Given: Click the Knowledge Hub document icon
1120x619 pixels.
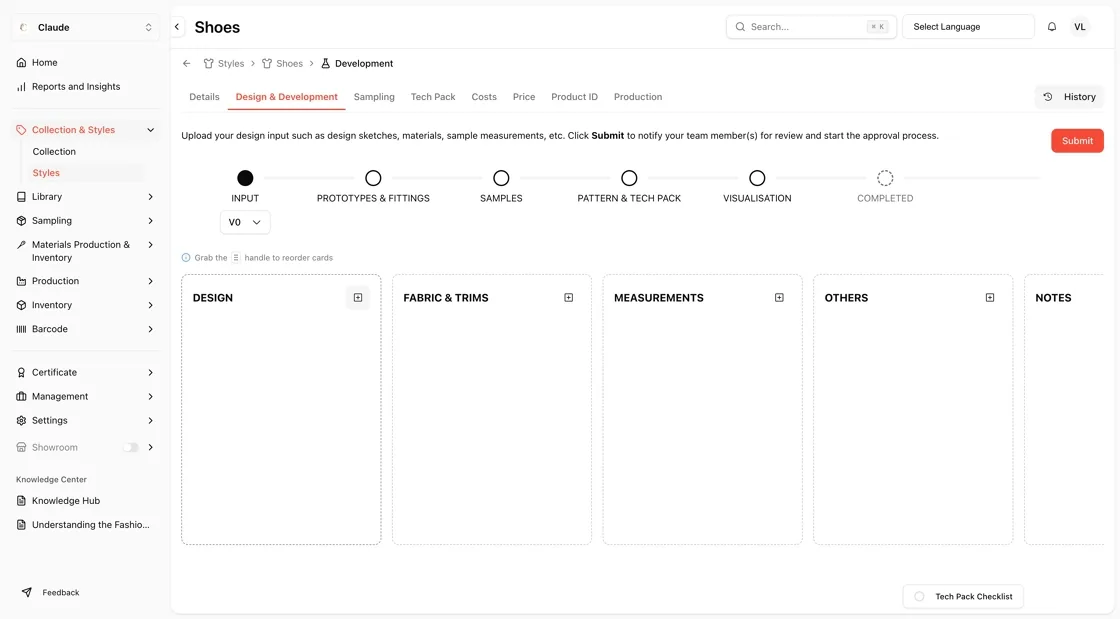Looking at the screenshot, I should pyautogui.click(x=21, y=501).
